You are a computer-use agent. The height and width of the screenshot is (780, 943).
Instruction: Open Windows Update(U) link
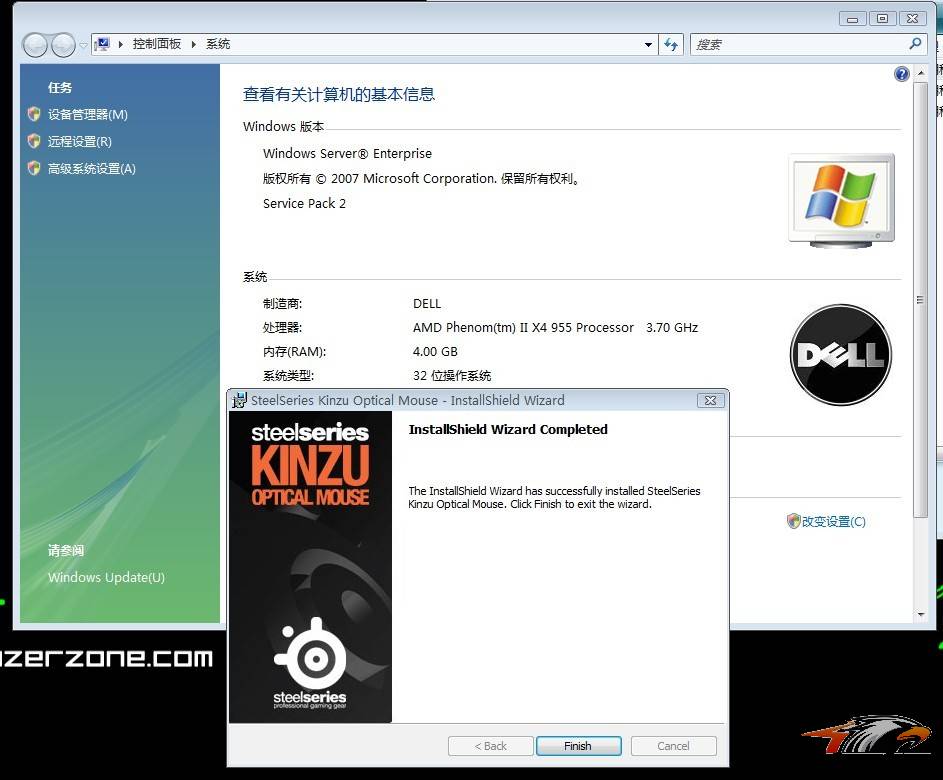pos(106,577)
